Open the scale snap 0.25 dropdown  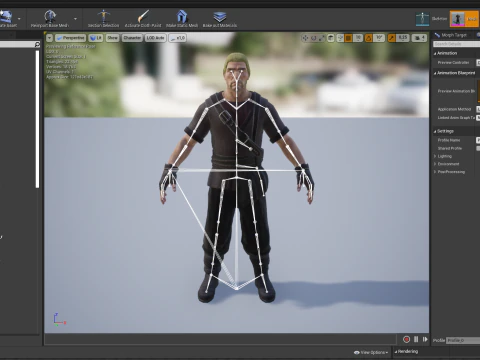(x=403, y=38)
